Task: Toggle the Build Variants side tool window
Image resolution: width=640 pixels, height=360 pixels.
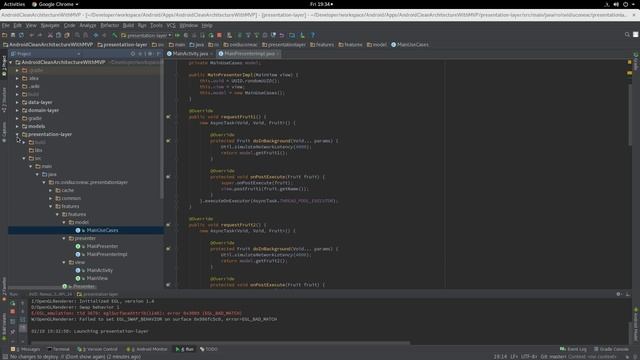Action: click(x=4, y=327)
